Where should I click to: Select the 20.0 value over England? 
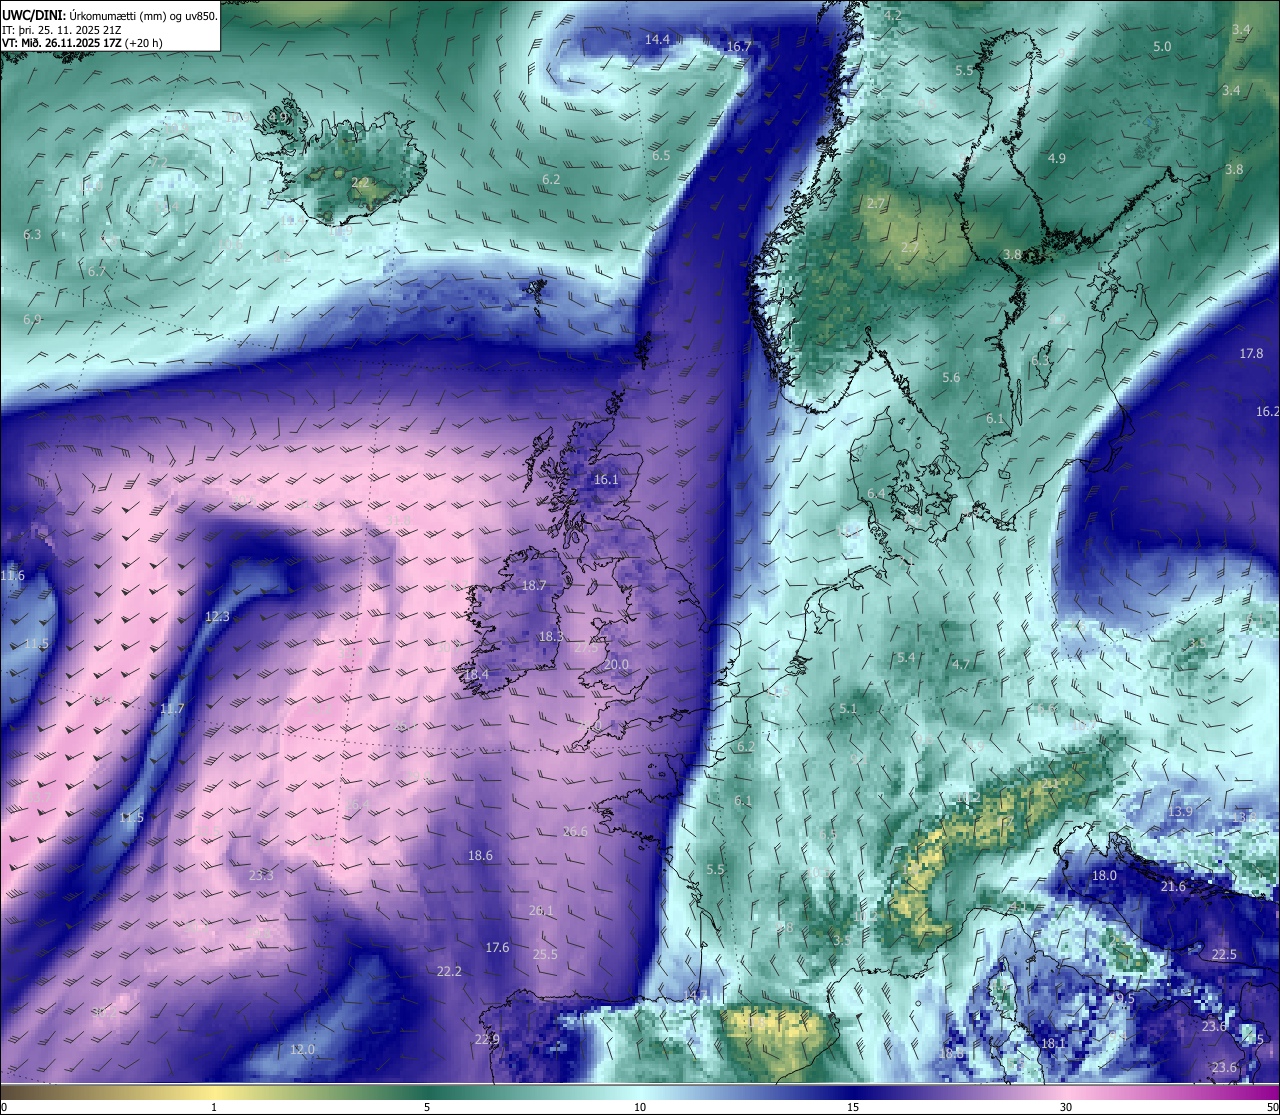click(x=616, y=665)
